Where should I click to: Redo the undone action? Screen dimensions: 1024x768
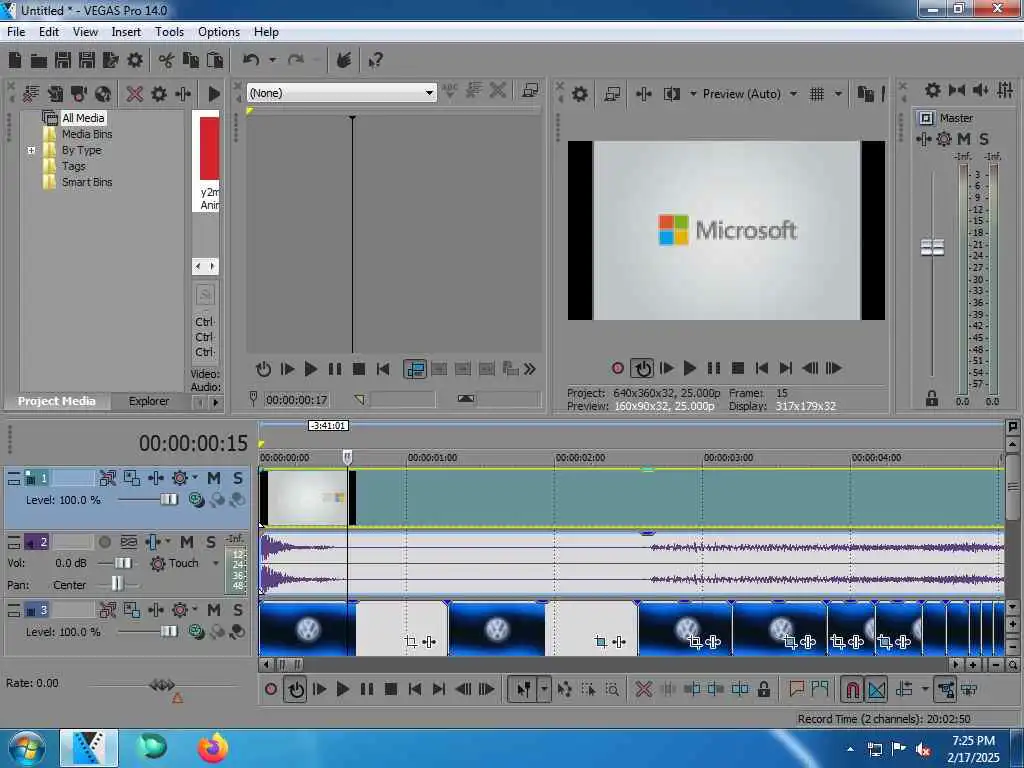[x=296, y=61]
